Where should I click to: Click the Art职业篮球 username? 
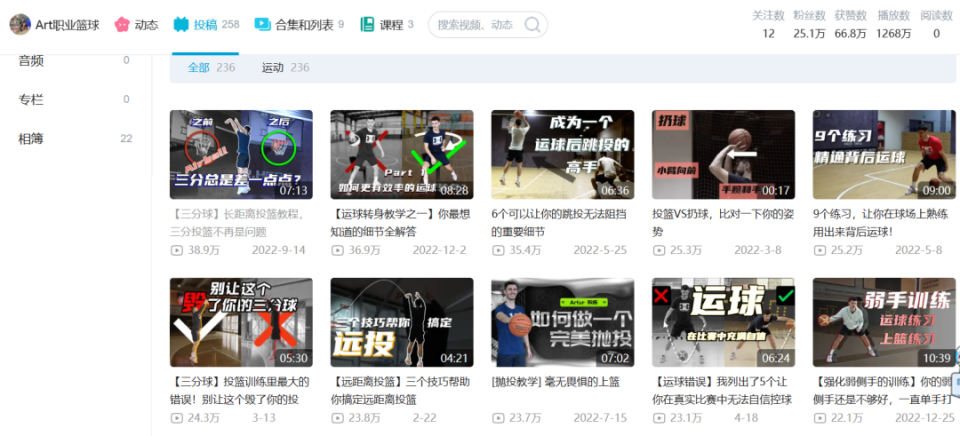[67, 25]
